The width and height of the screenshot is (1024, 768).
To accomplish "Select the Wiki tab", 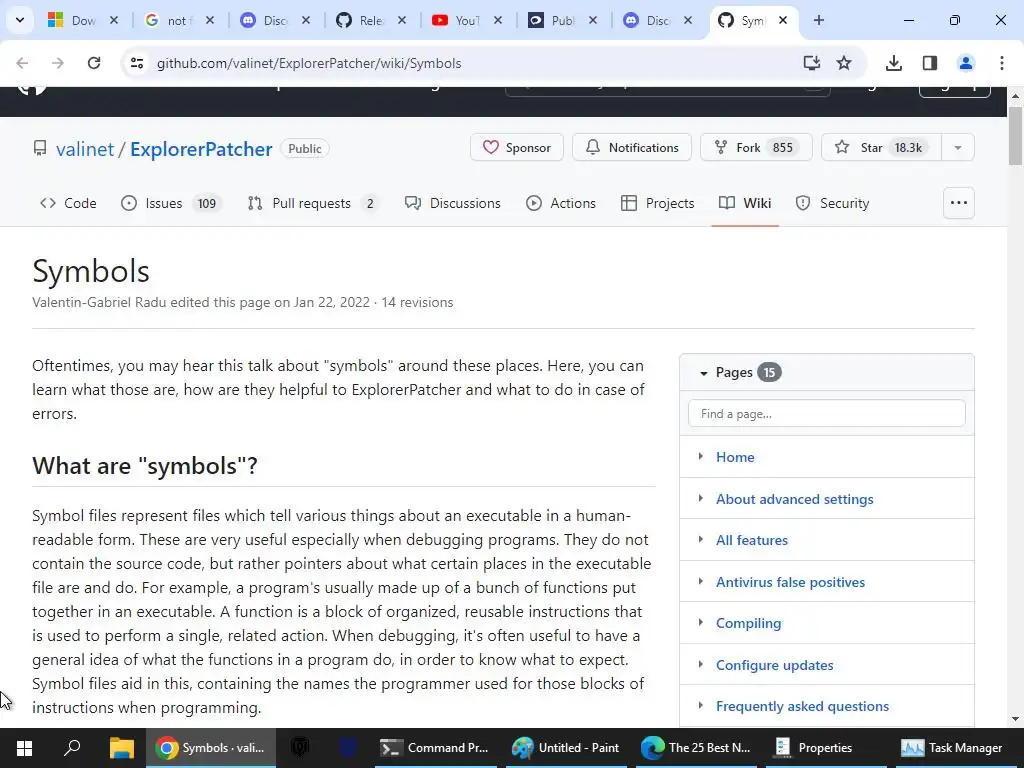I will pyautogui.click(x=745, y=203).
